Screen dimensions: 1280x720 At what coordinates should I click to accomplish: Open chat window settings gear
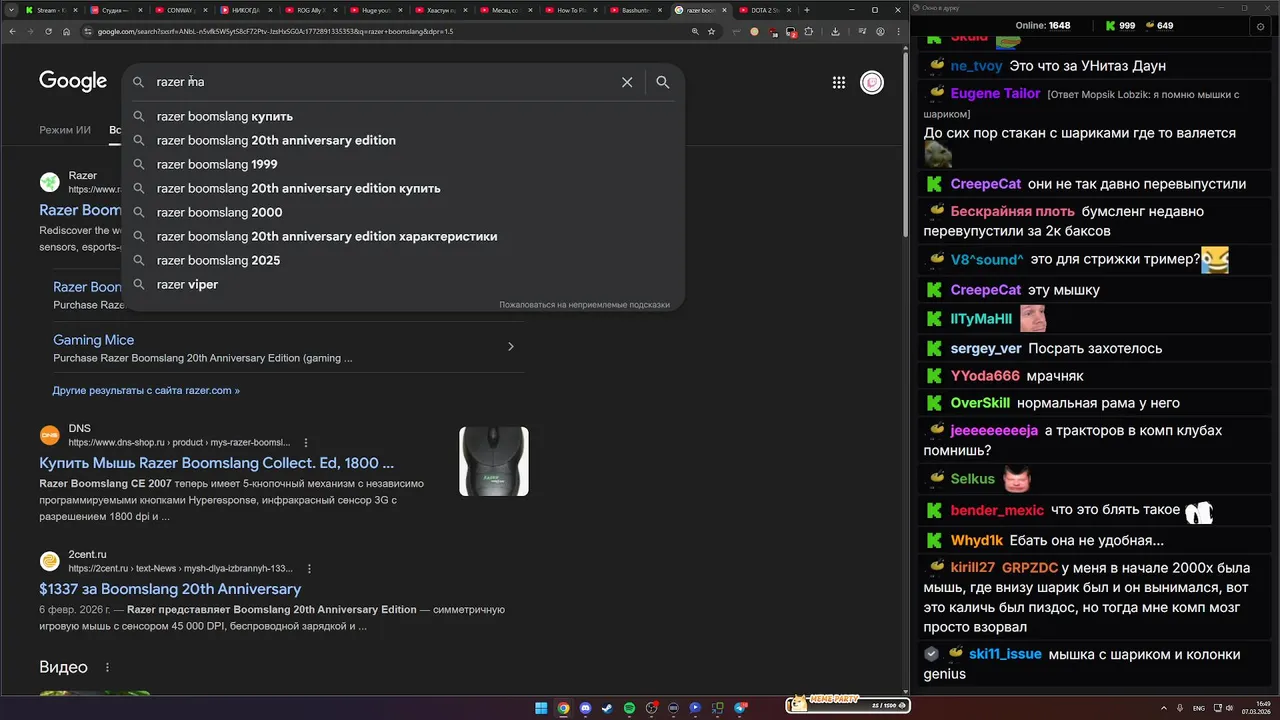[1260, 26]
